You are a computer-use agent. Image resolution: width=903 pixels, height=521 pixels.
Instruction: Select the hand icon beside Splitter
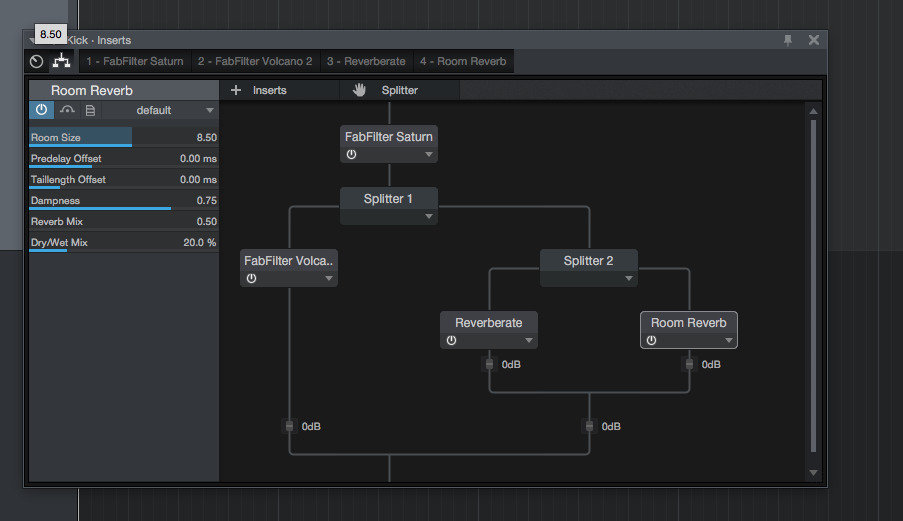360,90
